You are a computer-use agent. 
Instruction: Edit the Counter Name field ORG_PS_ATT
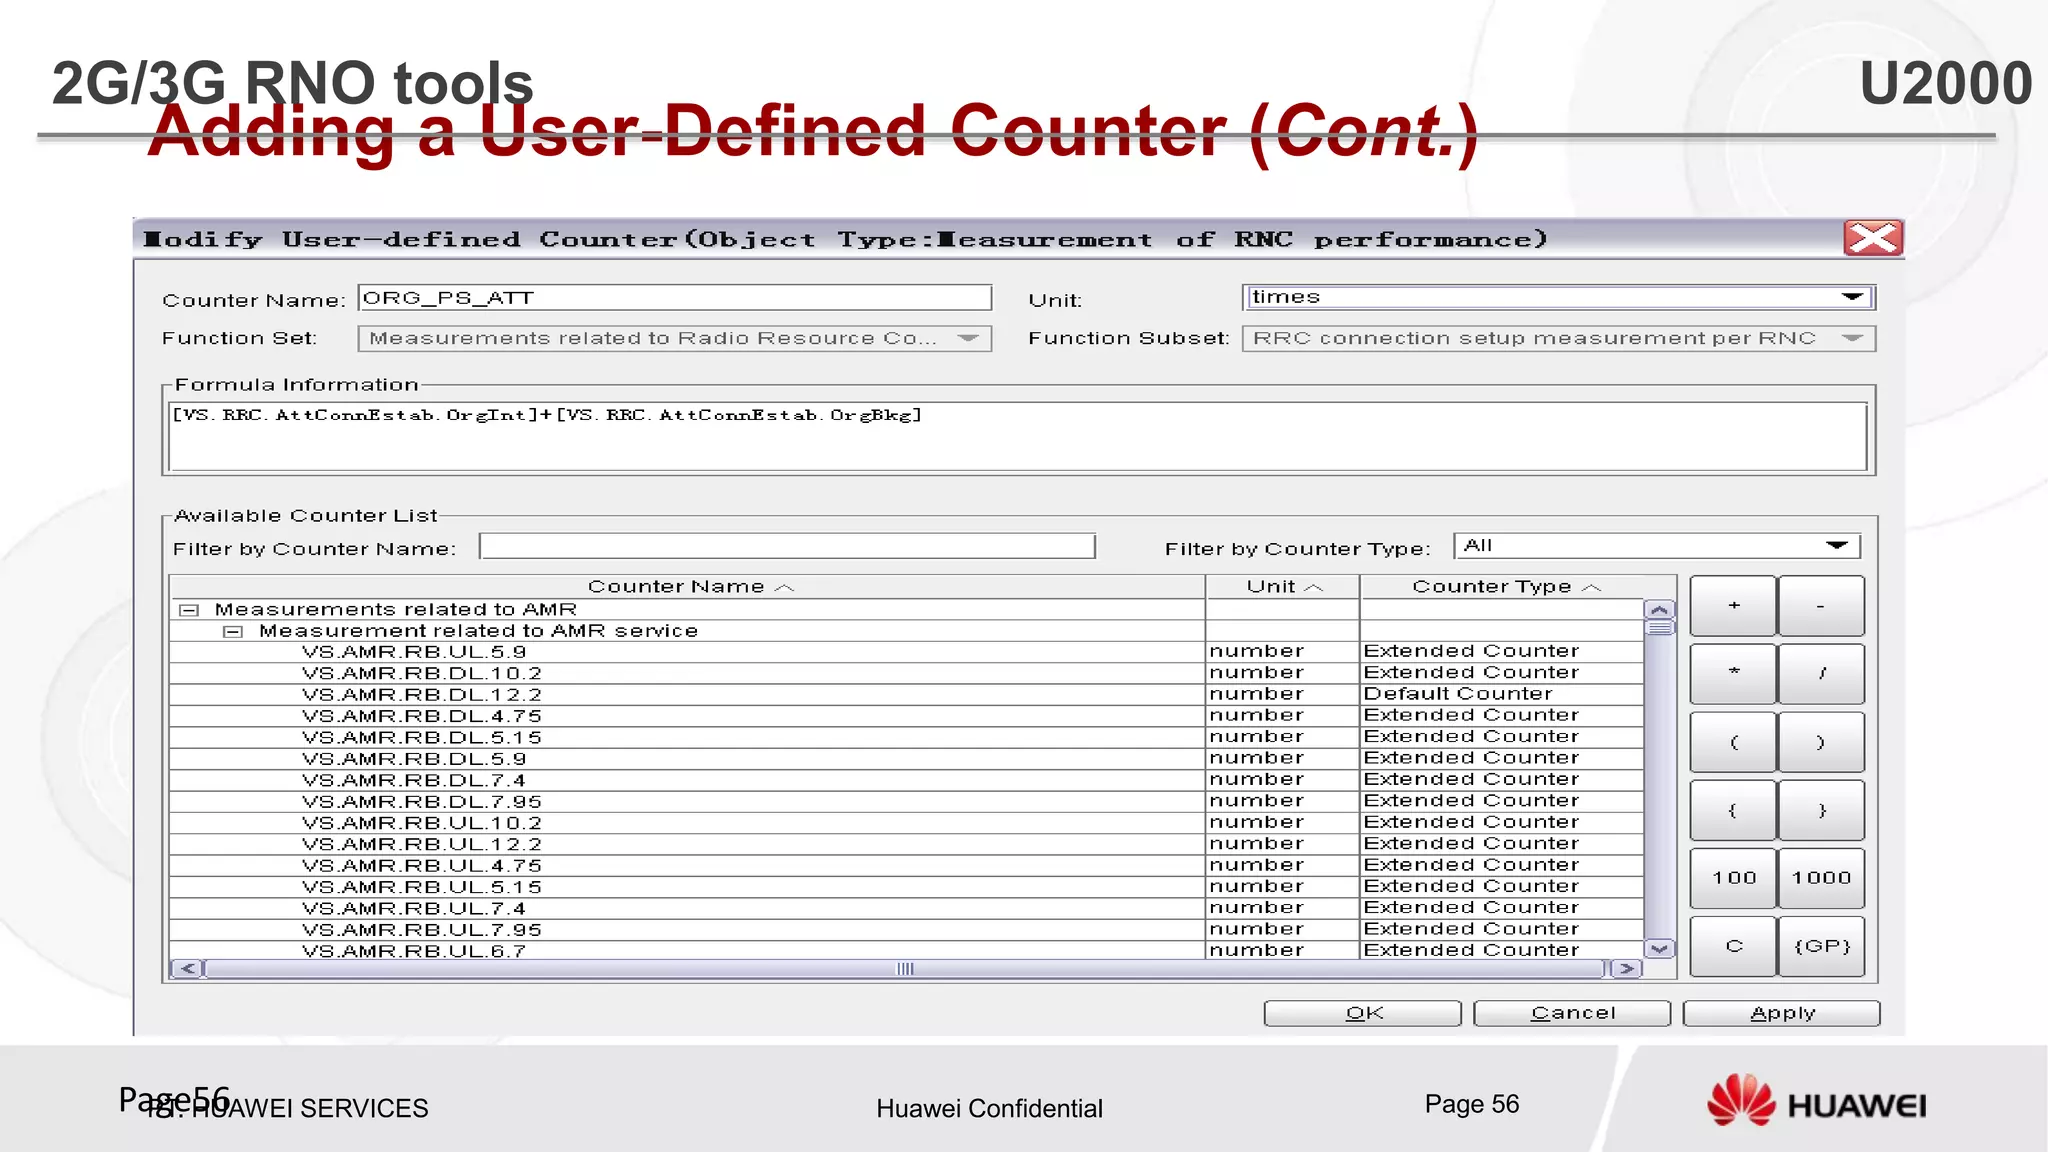[x=675, y=298]
